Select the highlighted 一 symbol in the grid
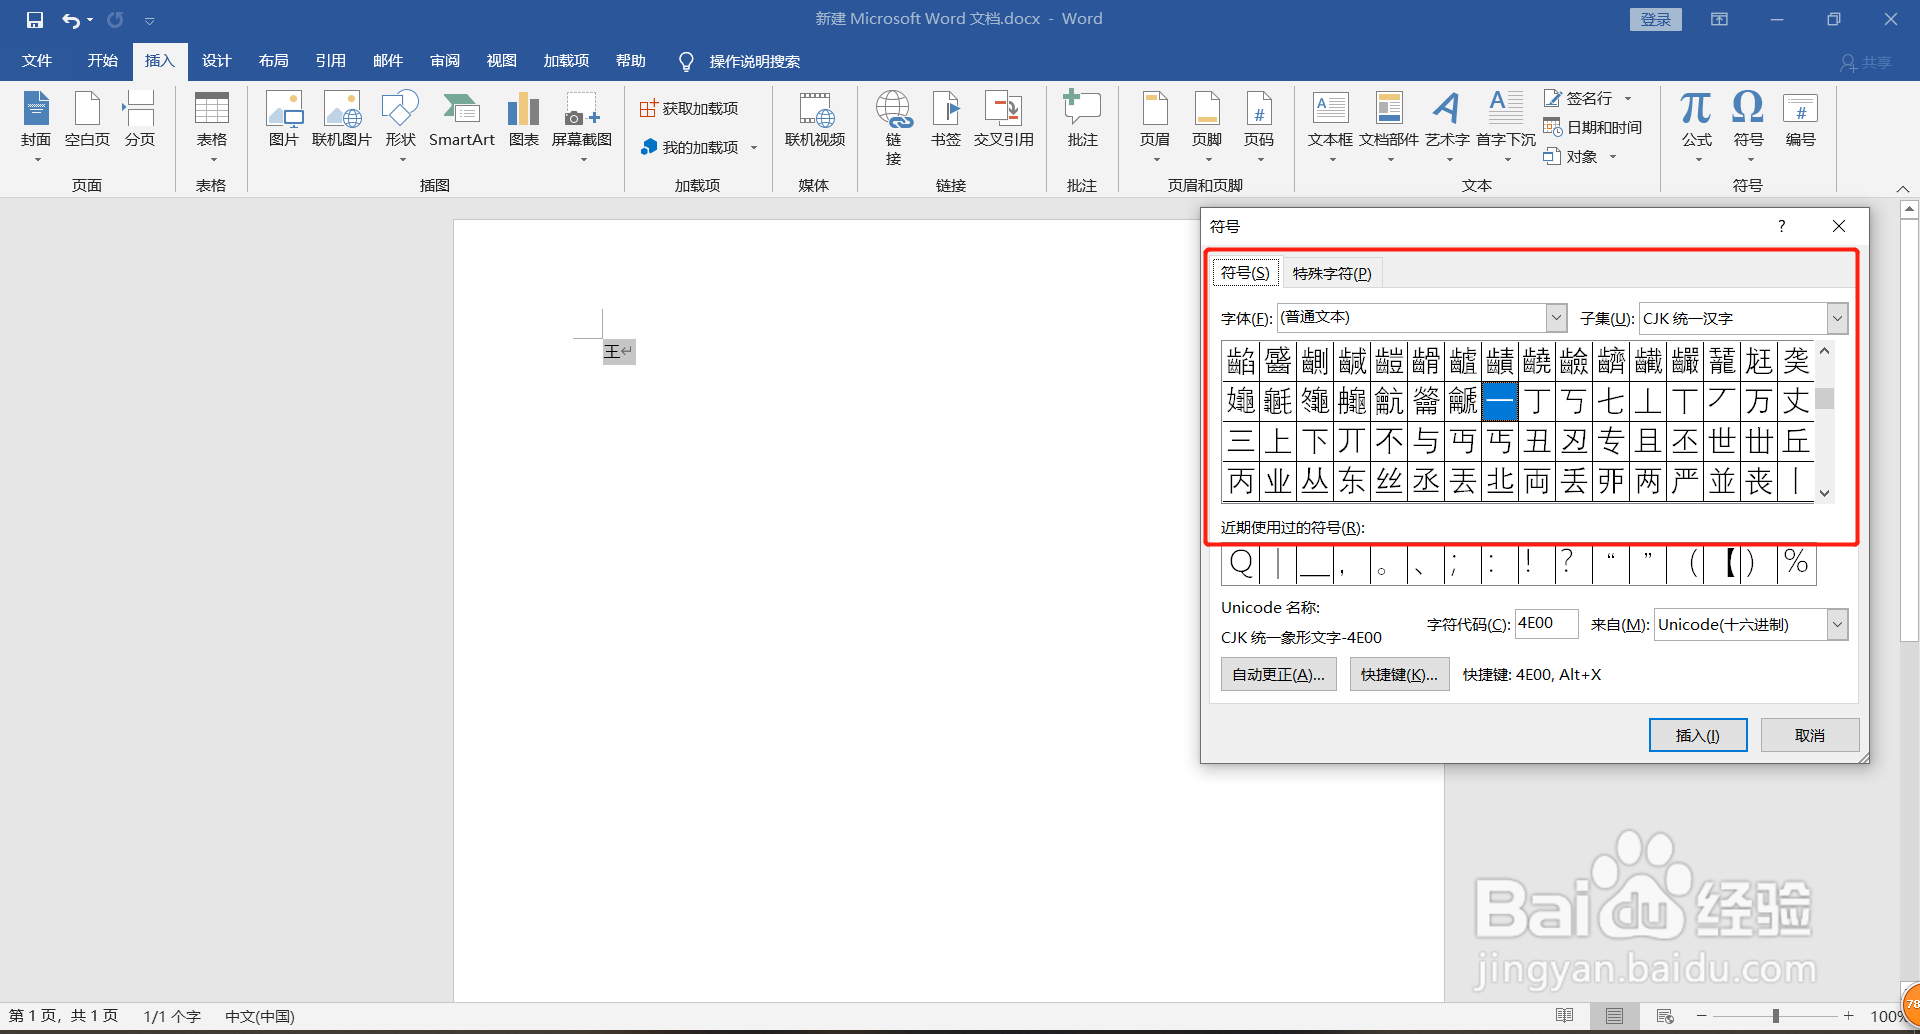 (x=1500, y=401)
